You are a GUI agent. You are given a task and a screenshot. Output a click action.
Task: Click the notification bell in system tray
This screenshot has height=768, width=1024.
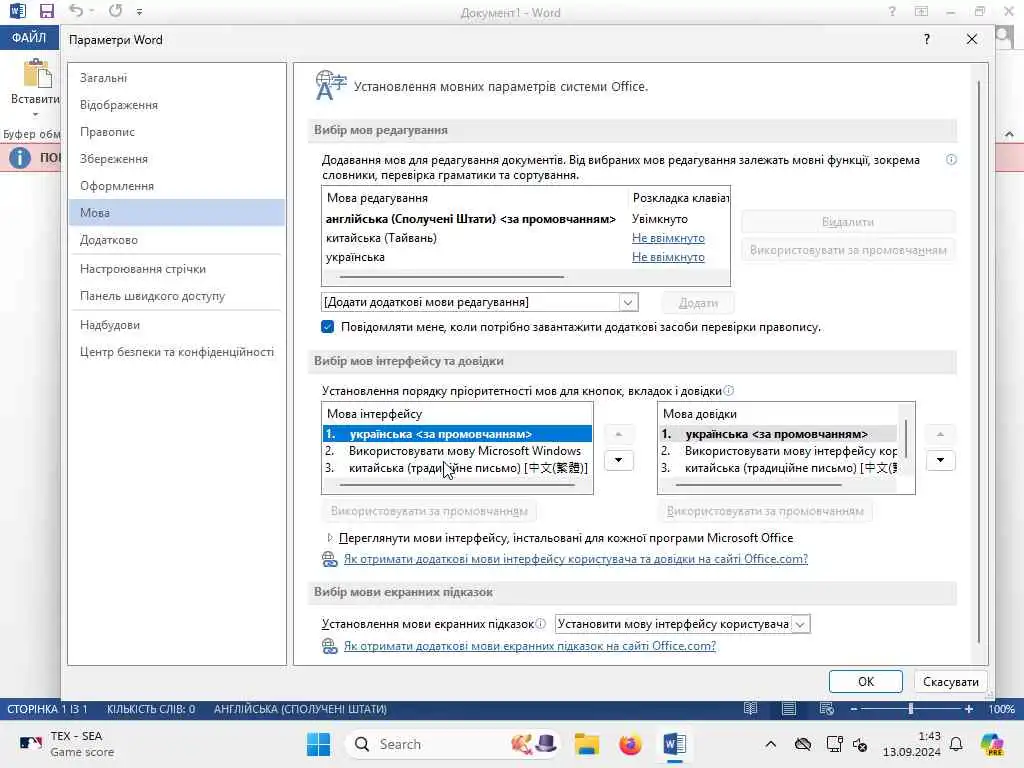coord(956,744)
